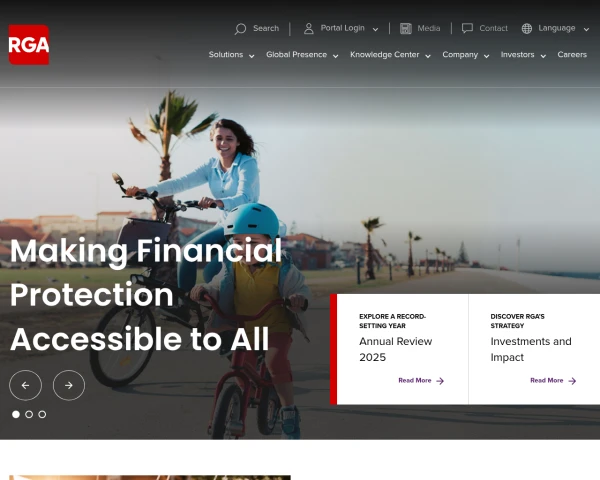The image size is (600, 480).
Task: Go to previous slide with left arrow
Action: [x=26, y=385]
